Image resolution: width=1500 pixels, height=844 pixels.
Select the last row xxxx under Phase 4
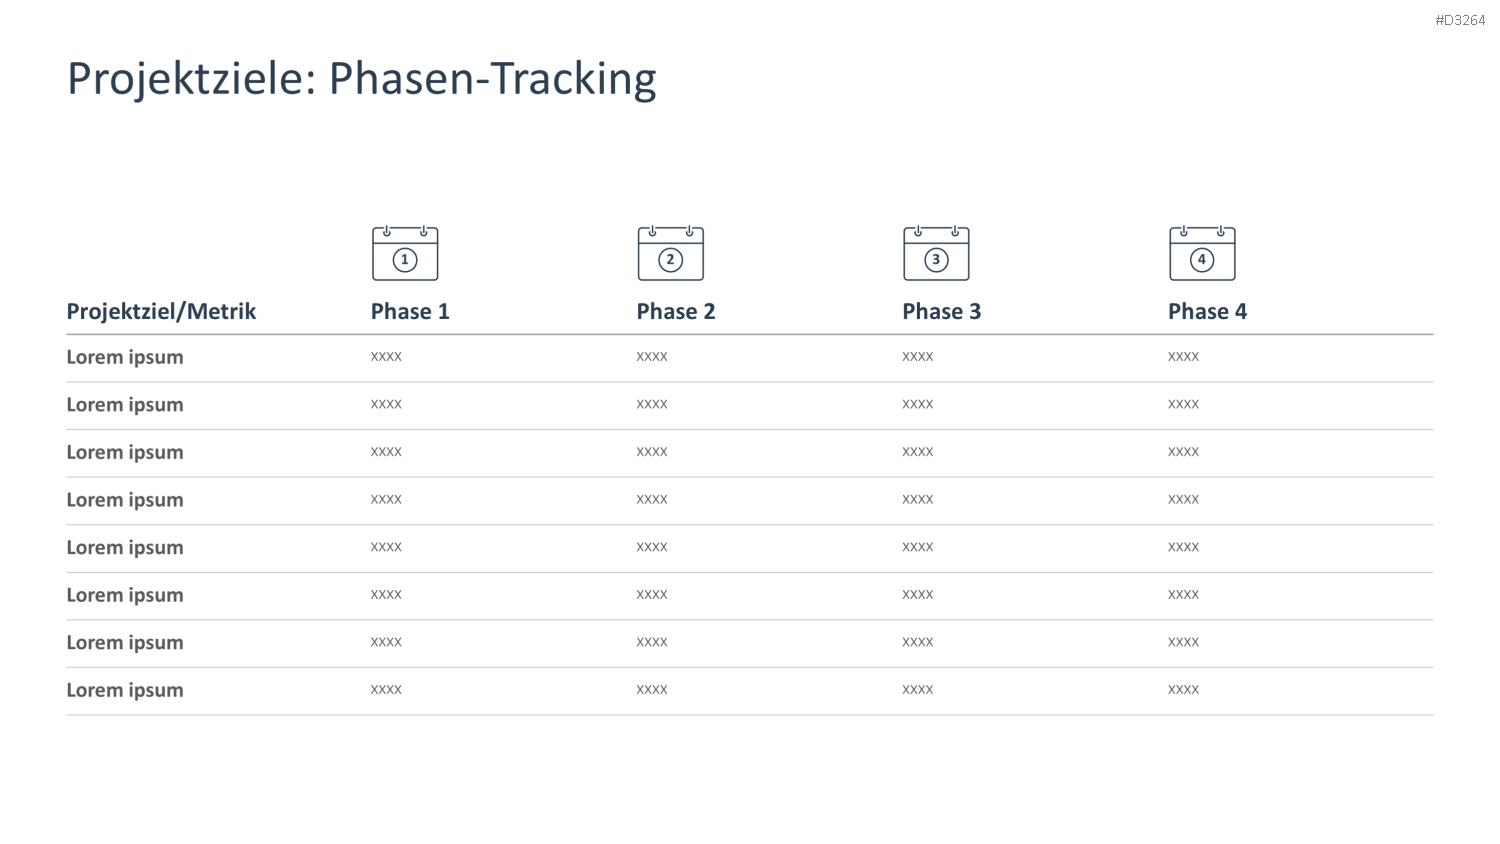1183,690
